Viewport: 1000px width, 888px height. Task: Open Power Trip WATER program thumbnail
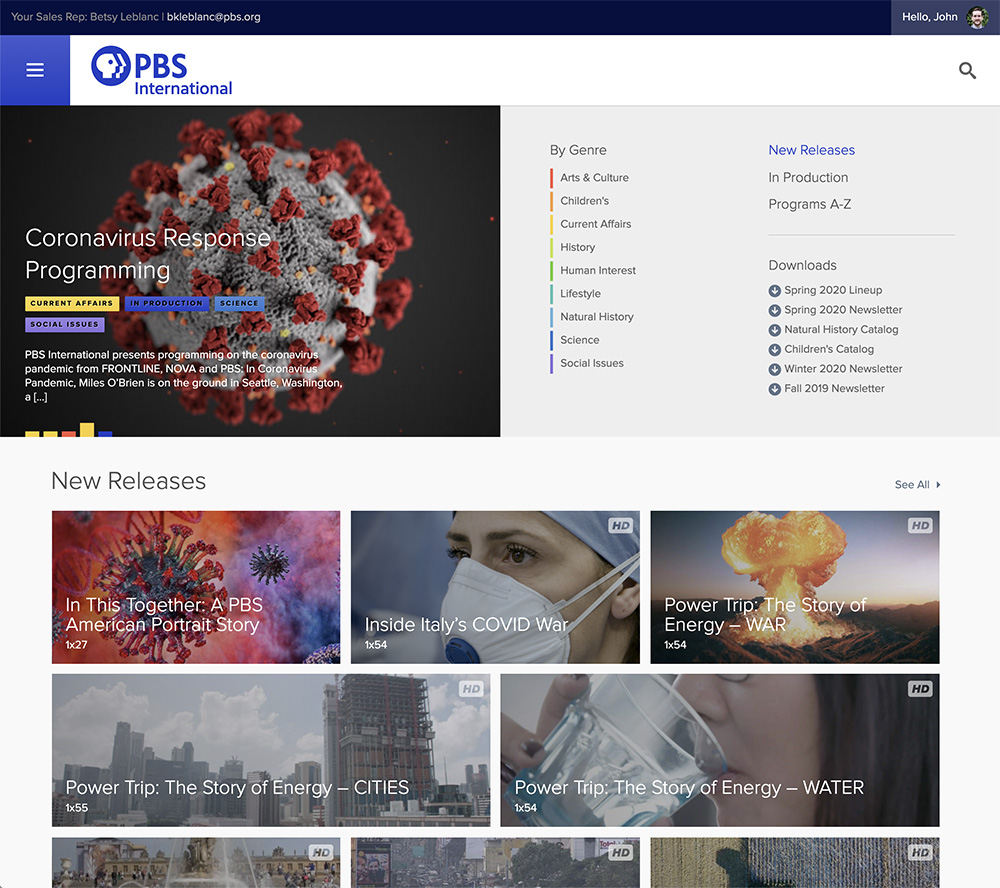[719, 750]
